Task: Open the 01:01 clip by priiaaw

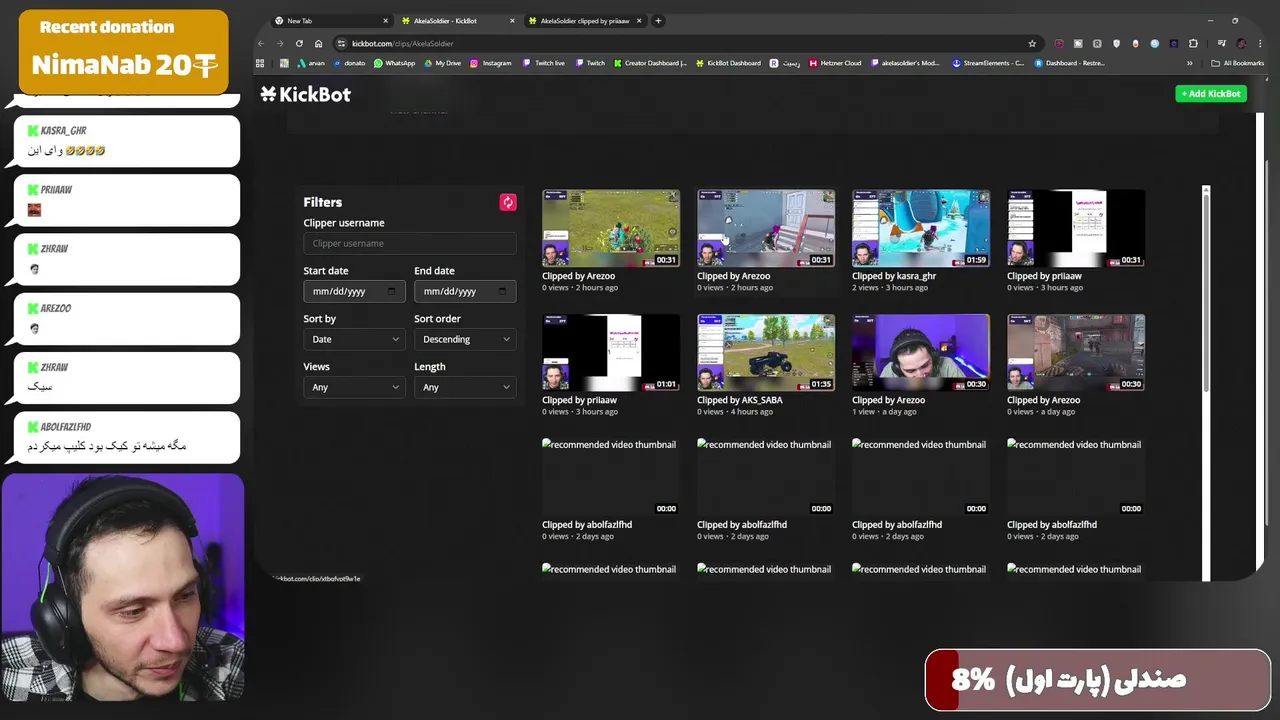Action: (x=611, y=352)
